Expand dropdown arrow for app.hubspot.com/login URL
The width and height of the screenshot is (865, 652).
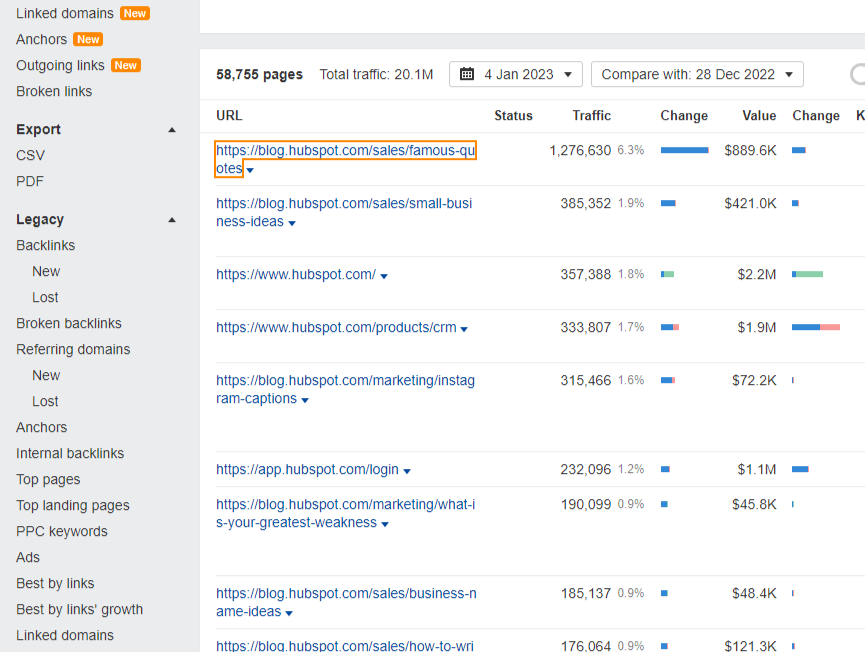[407, 471]
